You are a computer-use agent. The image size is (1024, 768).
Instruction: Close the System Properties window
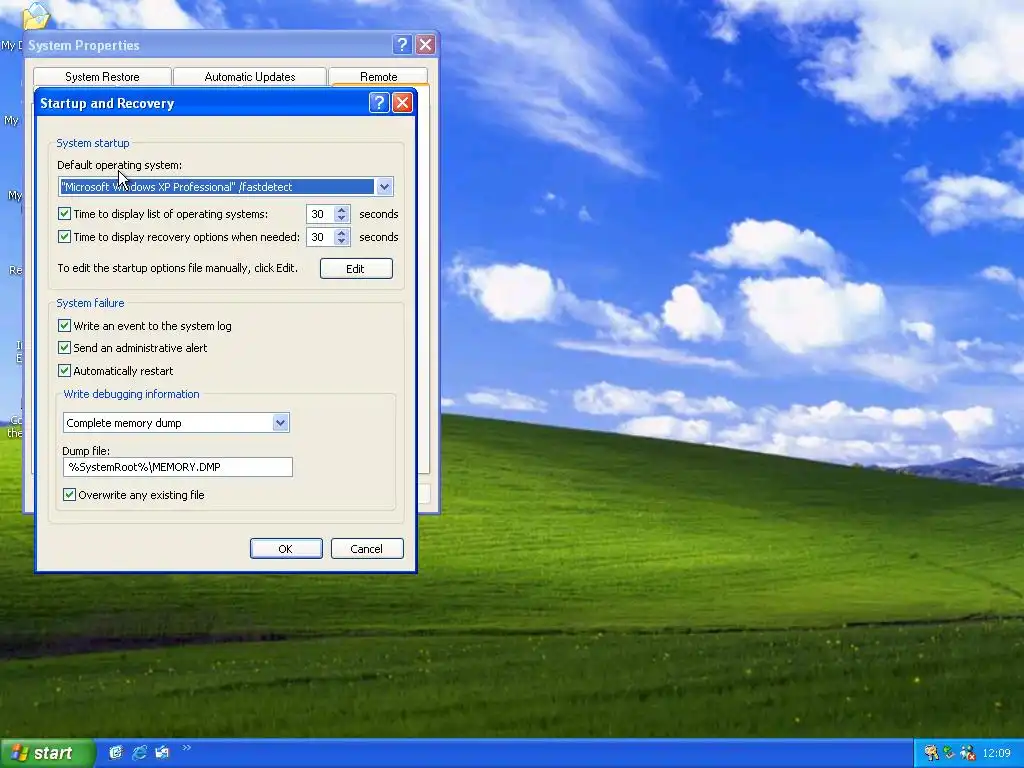pyautogui.click(x=425, y=44)
